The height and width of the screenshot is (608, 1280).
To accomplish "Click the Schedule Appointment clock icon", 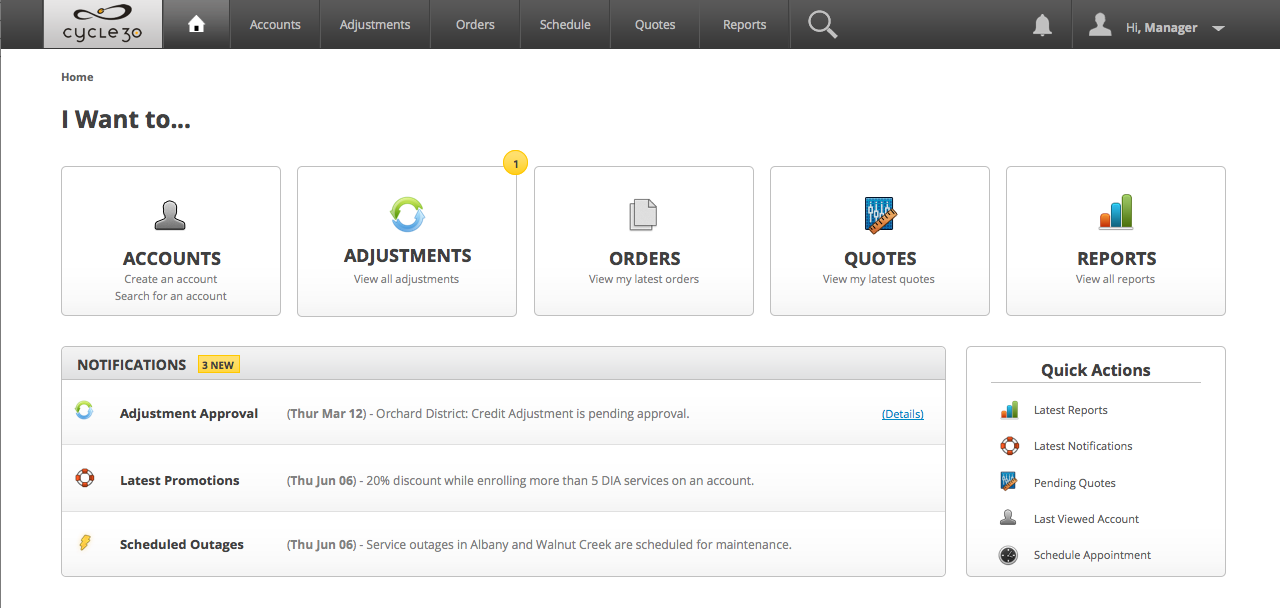I will point(1009,555).
